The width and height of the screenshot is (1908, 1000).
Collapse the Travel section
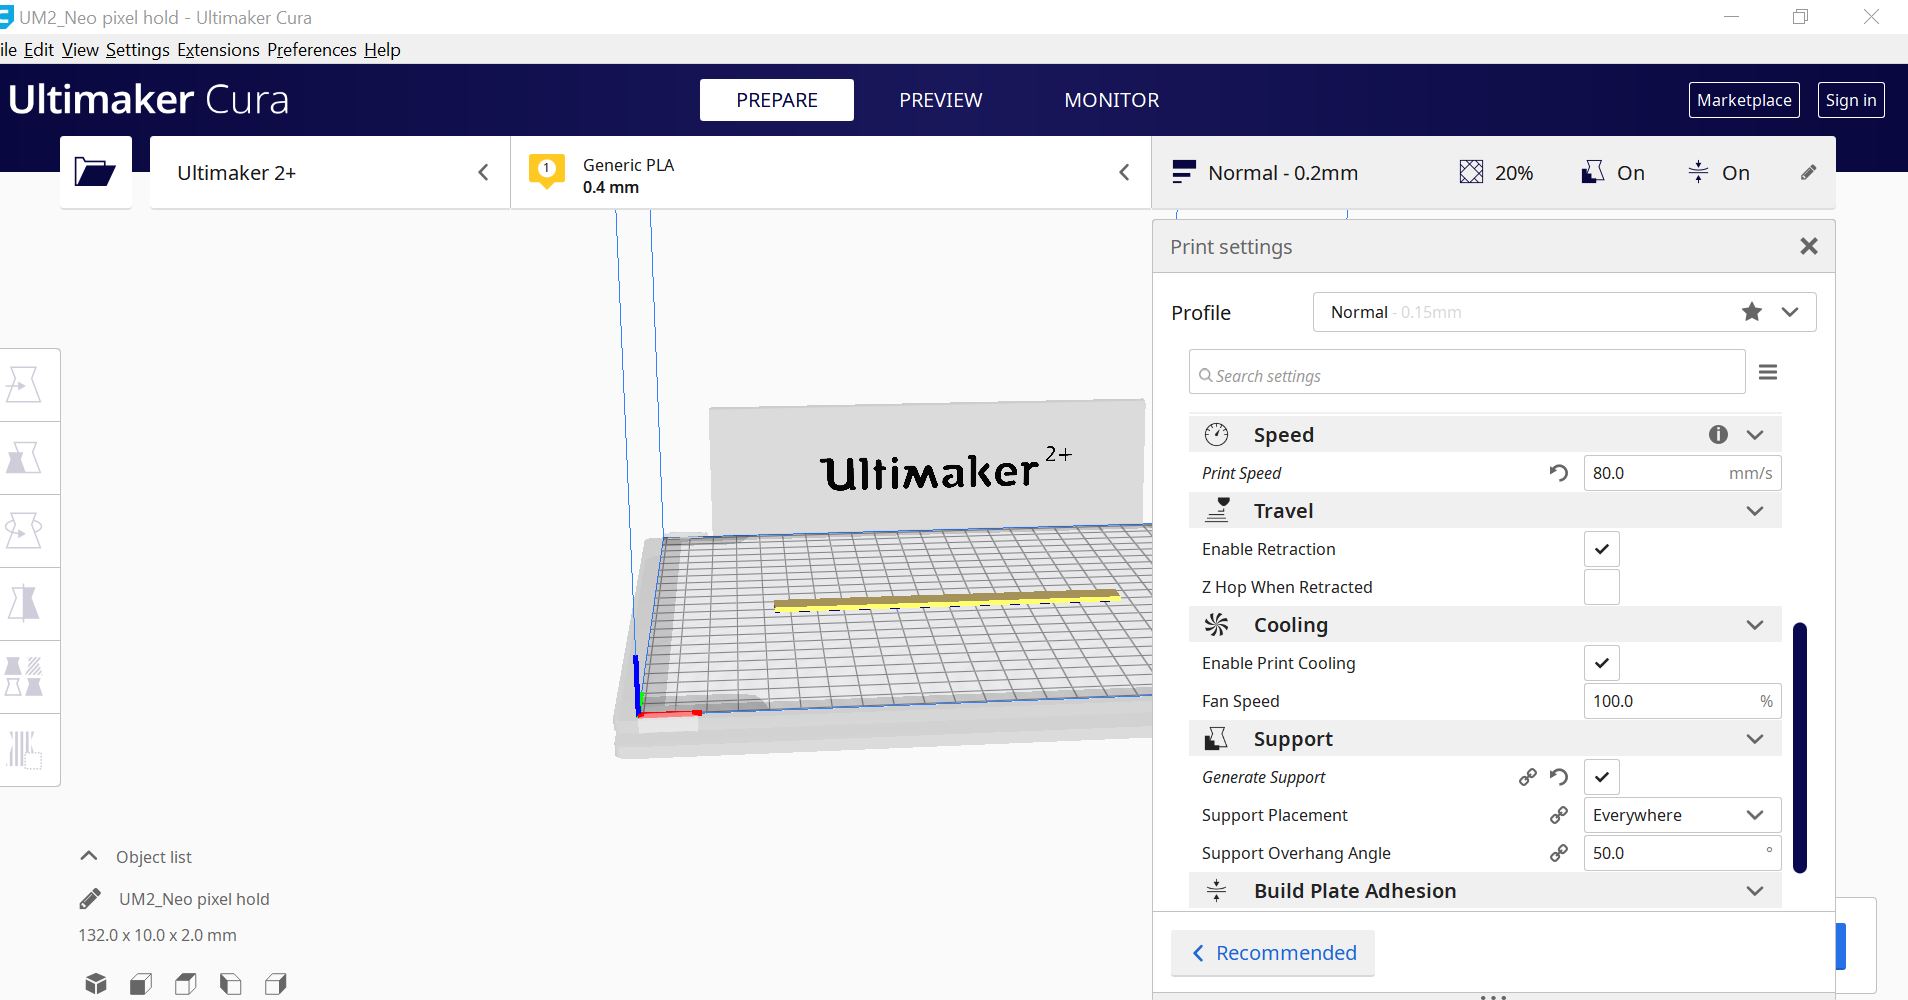tap(1754, 511)
